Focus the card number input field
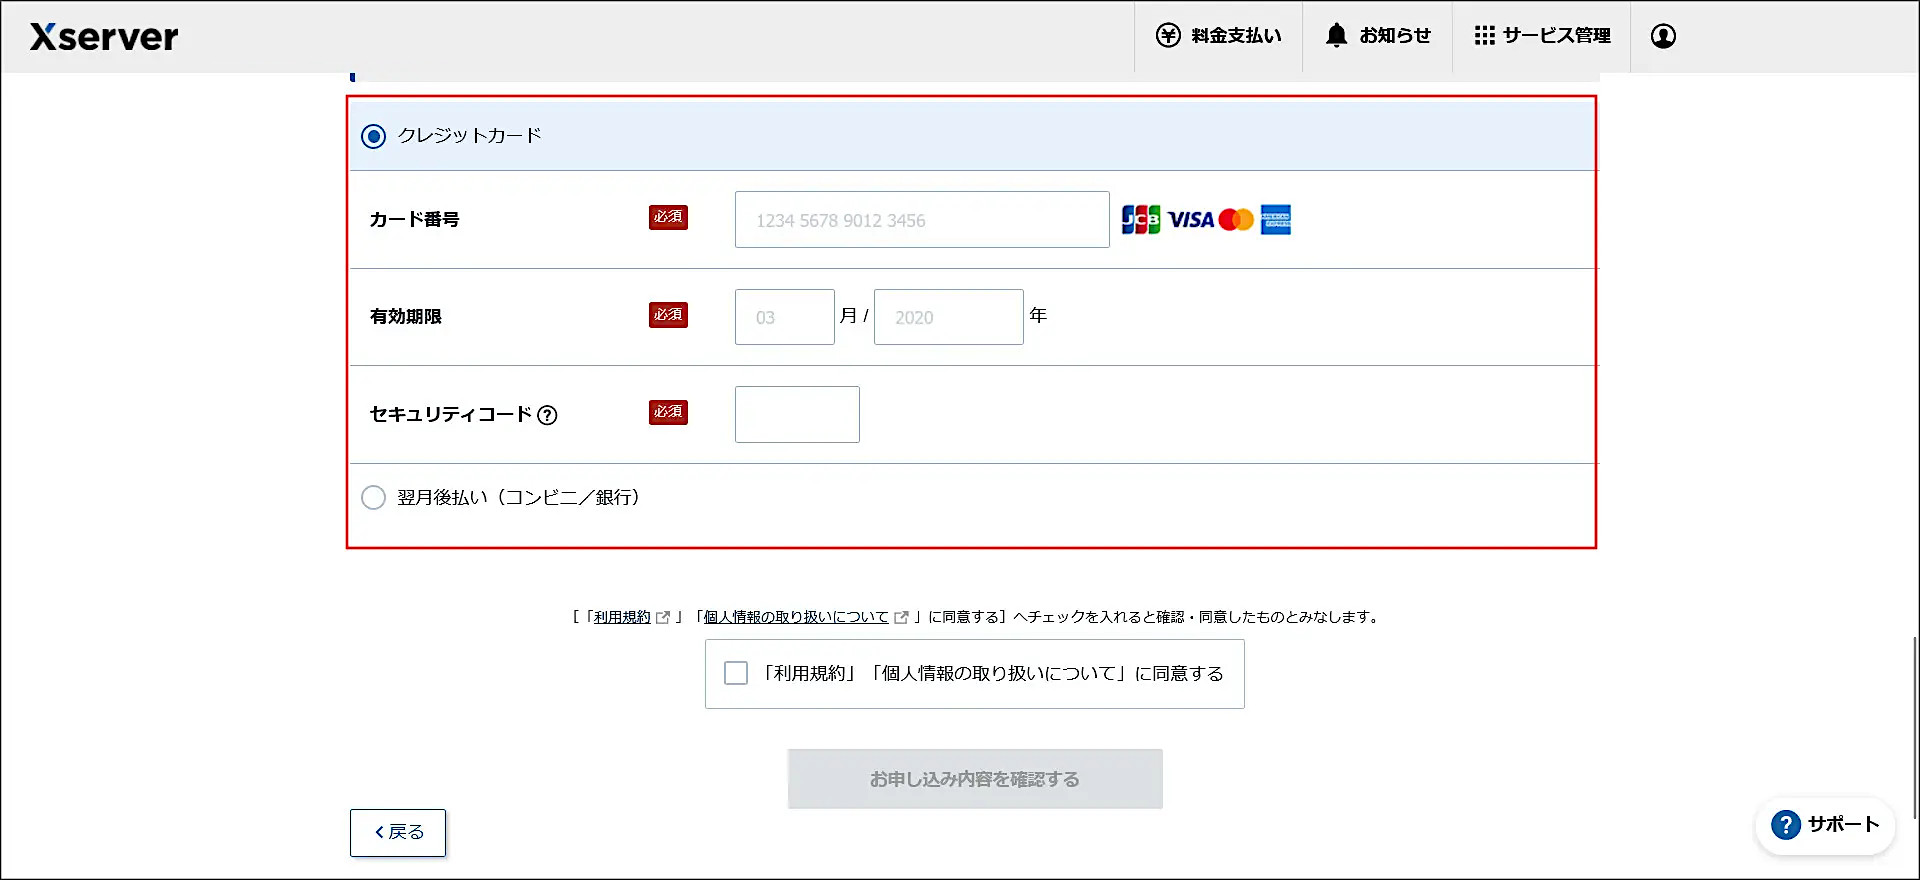The image size is (1920, 880). coord(922,219)
